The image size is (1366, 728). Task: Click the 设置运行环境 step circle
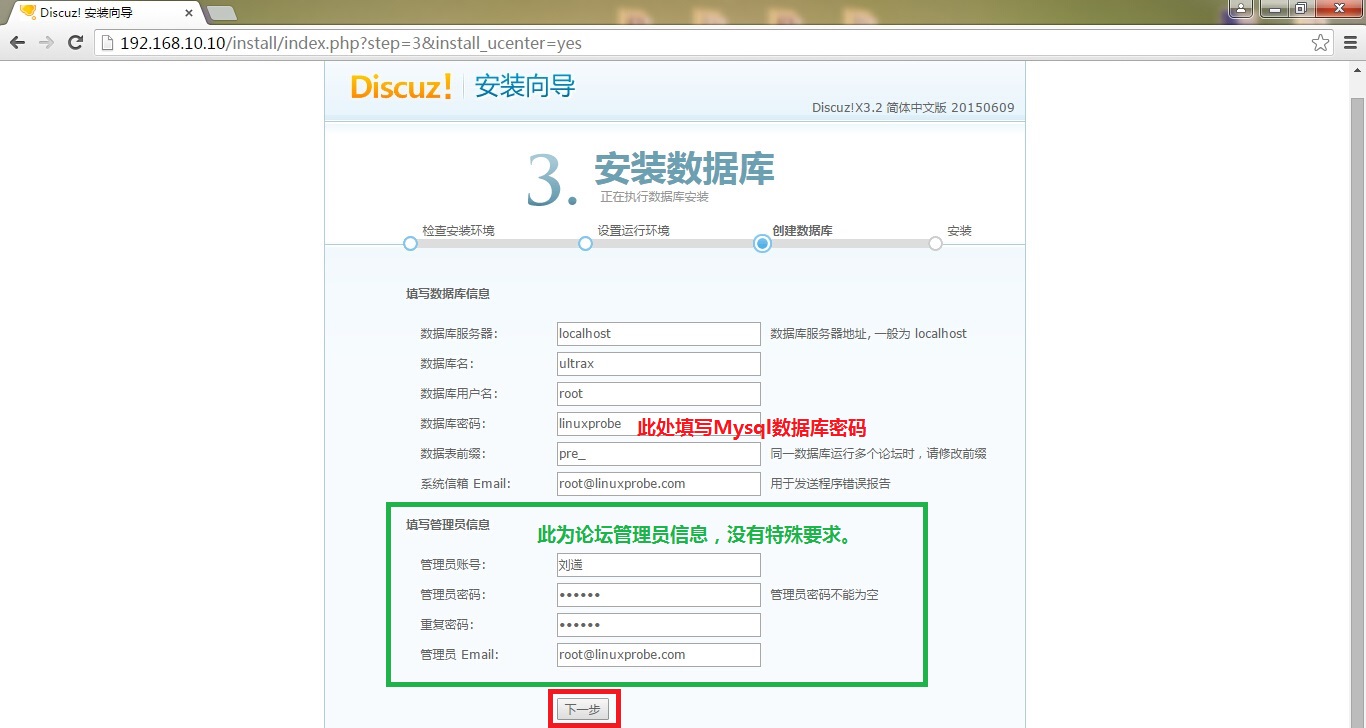coord(586,243)
